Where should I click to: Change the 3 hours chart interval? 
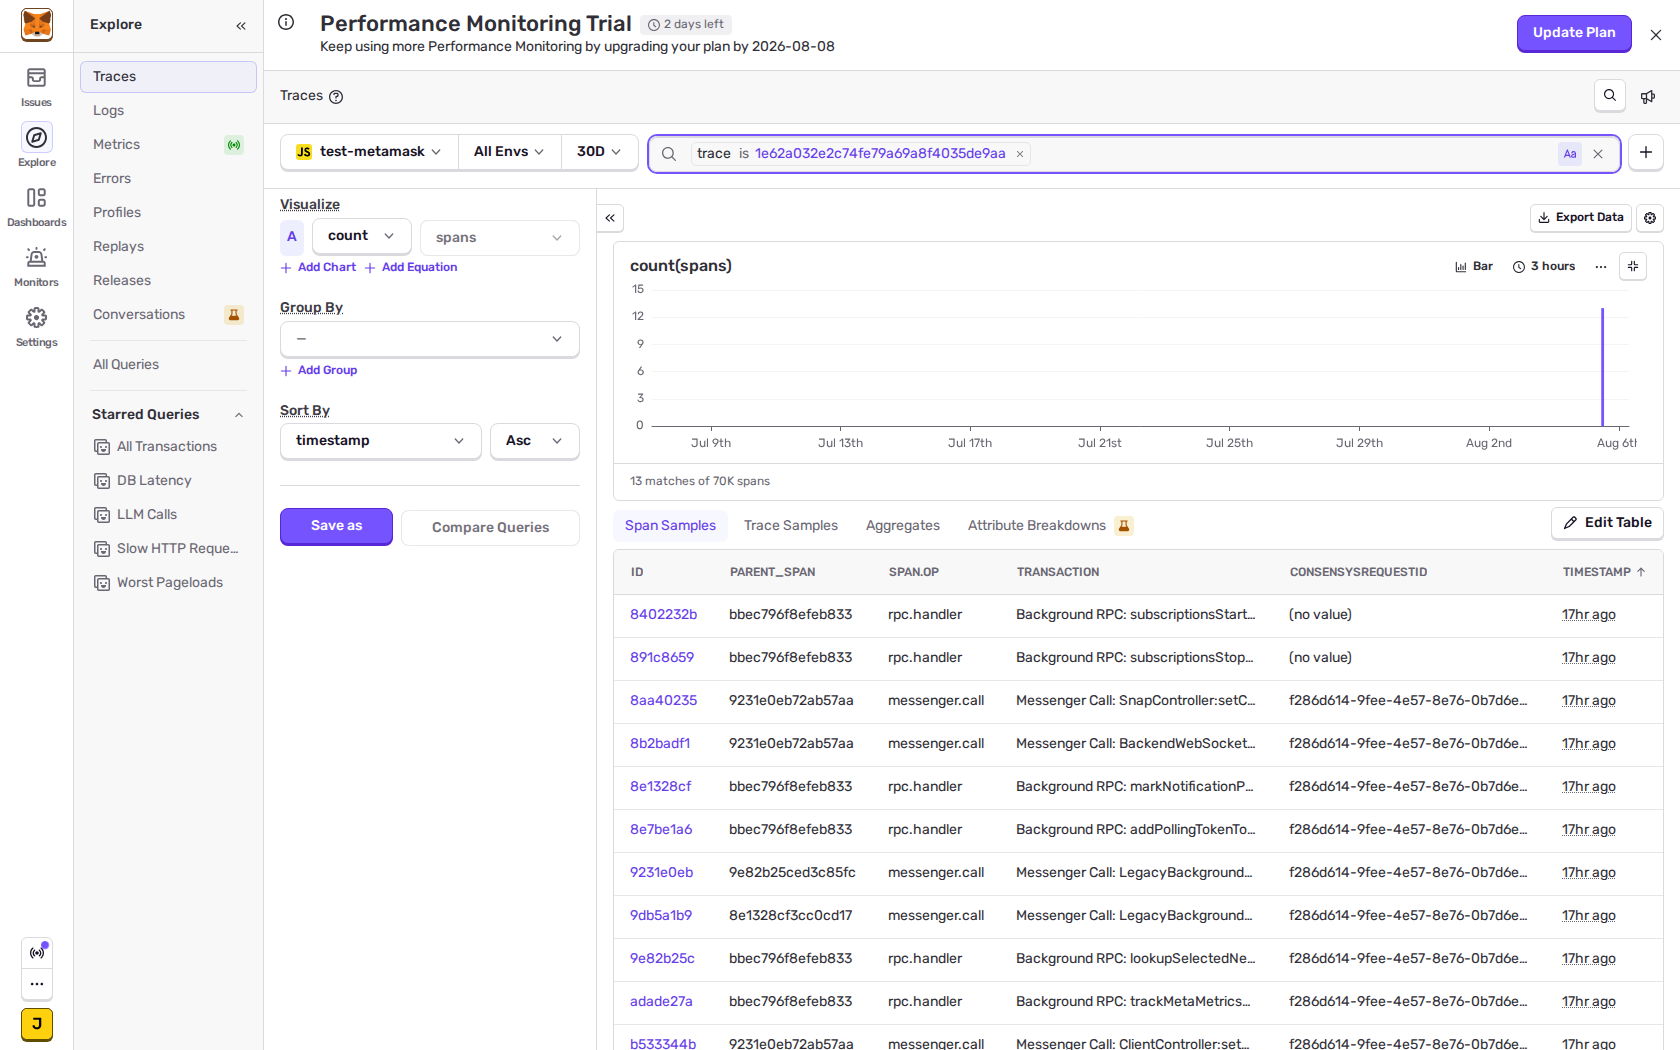[1544, 267]
